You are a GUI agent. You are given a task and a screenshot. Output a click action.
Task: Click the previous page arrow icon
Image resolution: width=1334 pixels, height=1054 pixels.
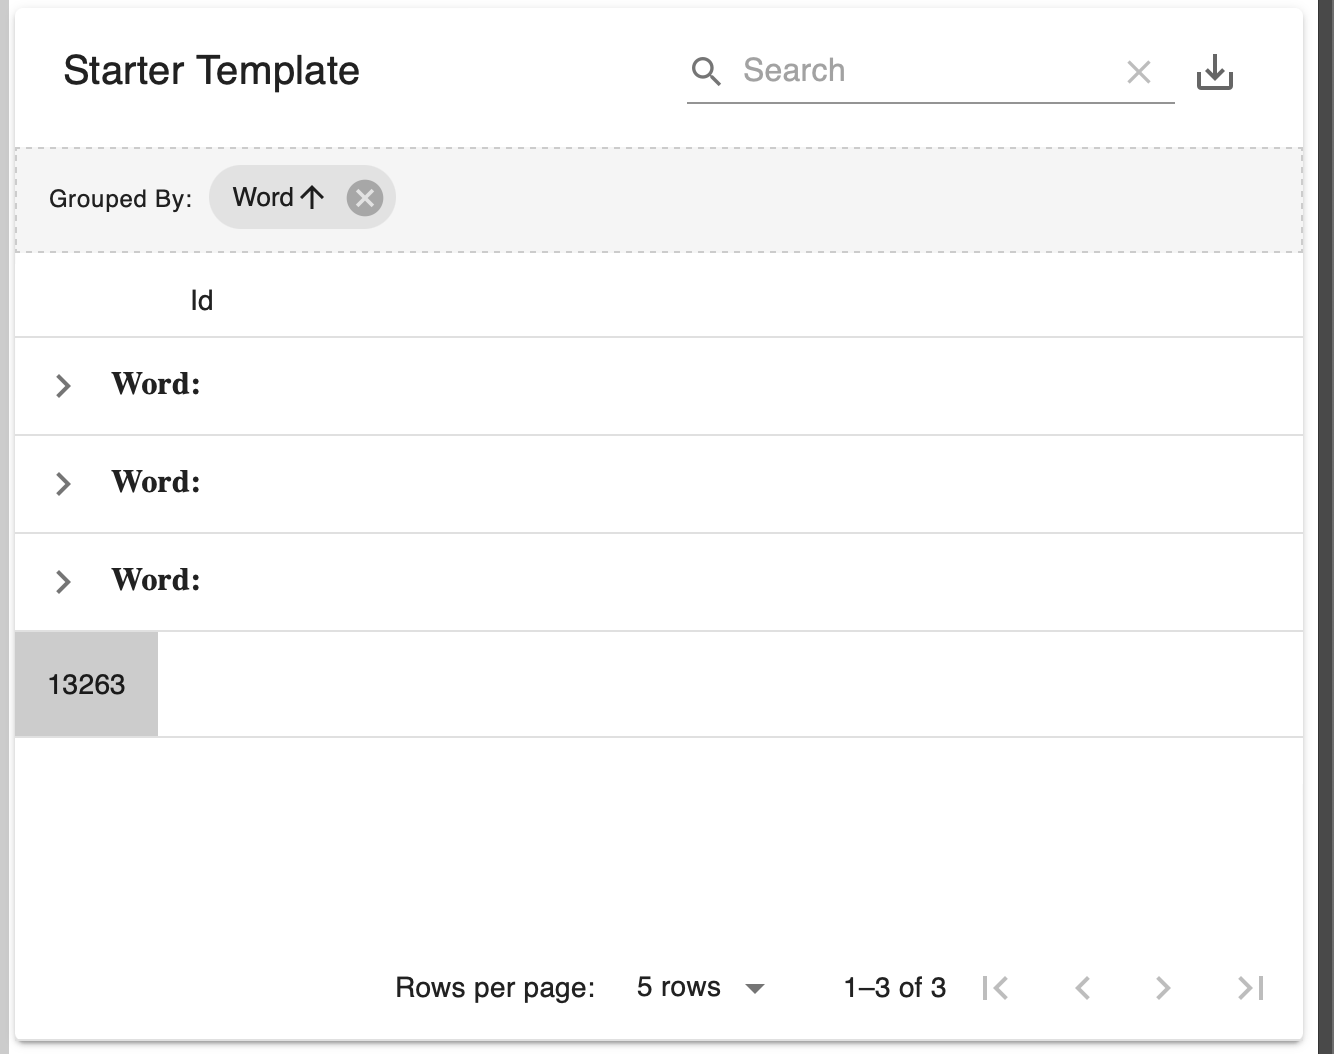click(1082, 988)
